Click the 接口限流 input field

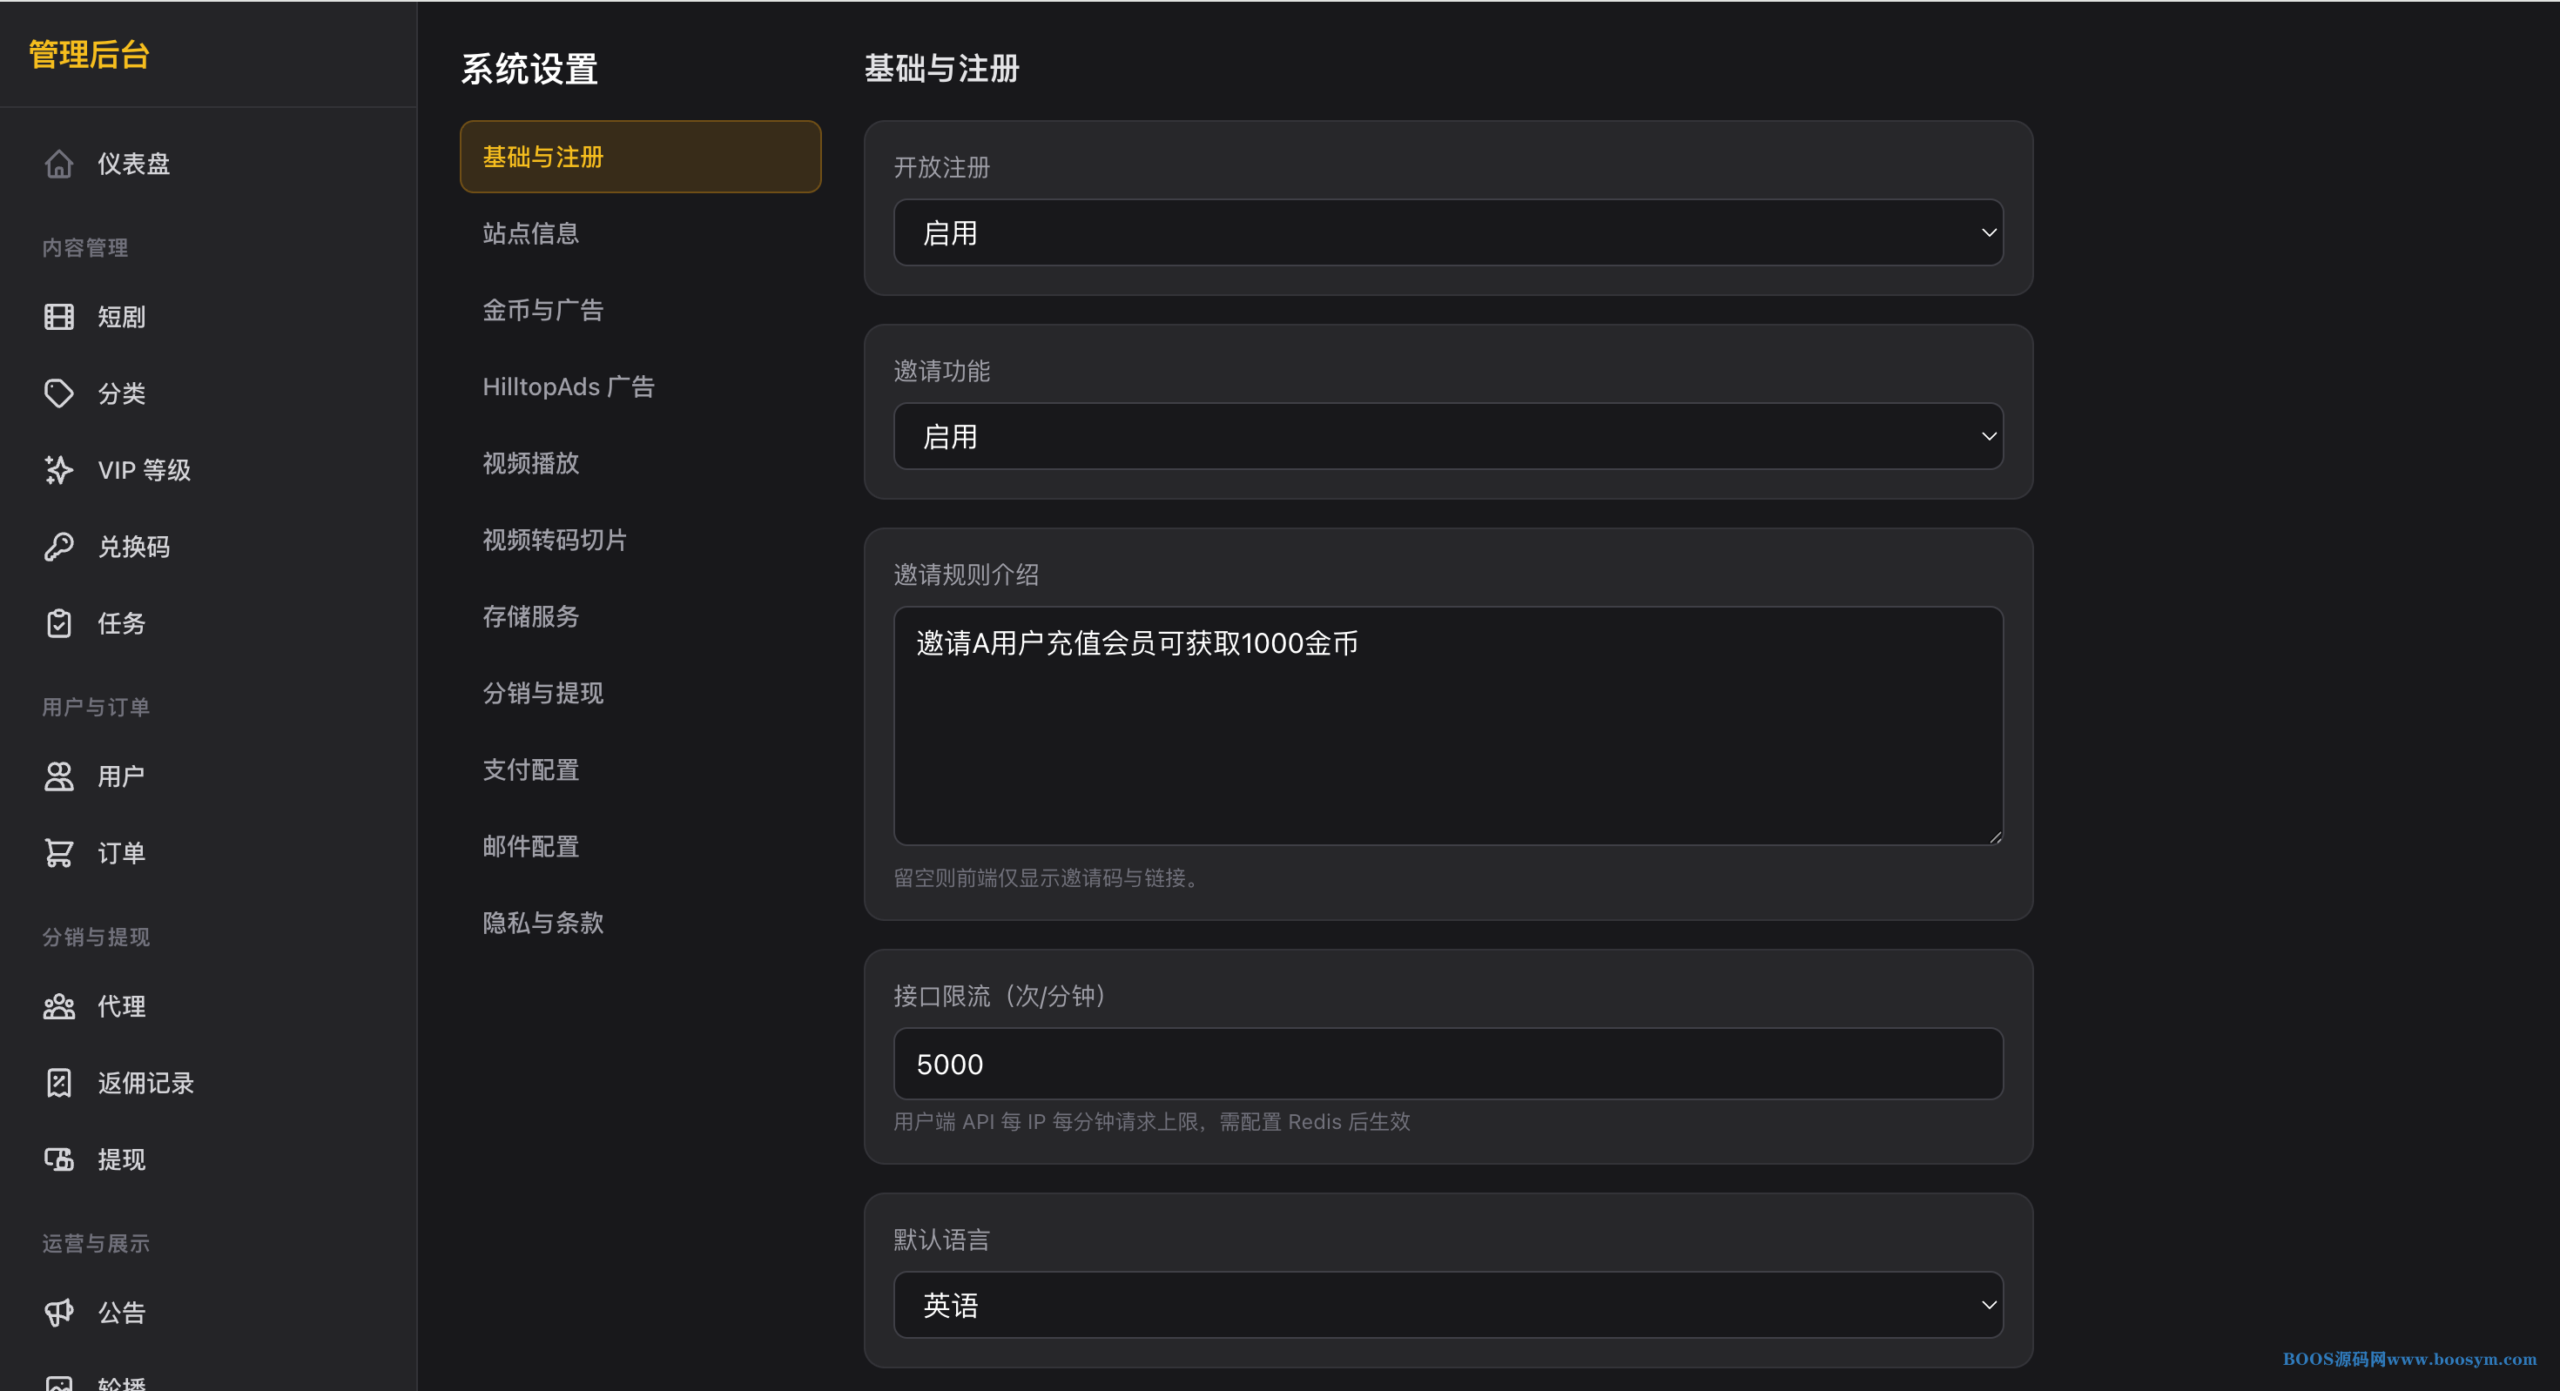click(x=1447, y=1064)
